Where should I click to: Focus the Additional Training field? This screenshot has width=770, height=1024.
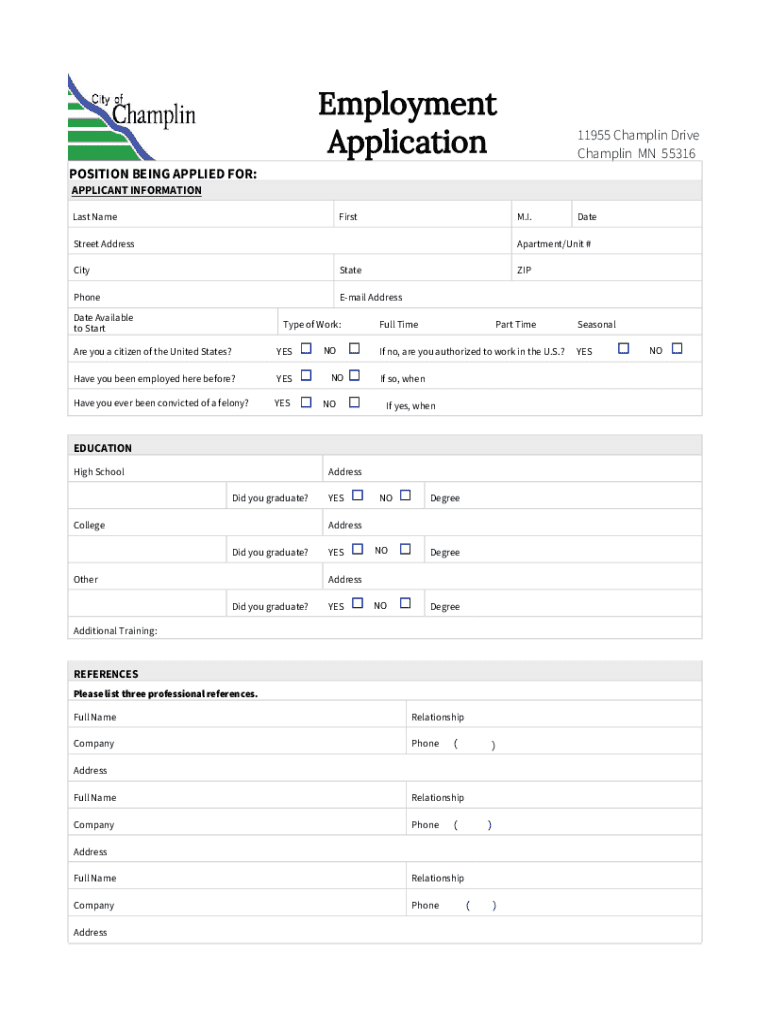click(420, 631)
